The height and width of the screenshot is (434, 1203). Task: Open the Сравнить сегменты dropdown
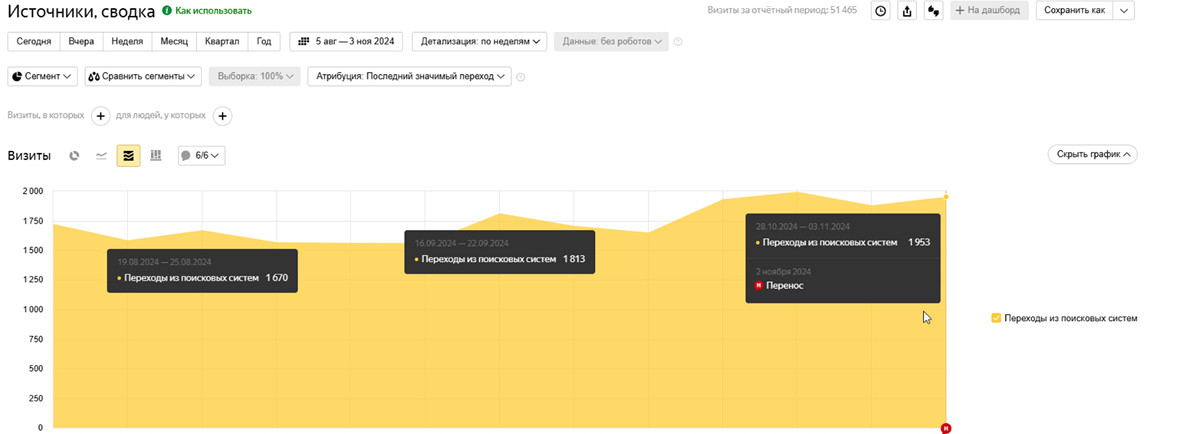tap(144, 76)
